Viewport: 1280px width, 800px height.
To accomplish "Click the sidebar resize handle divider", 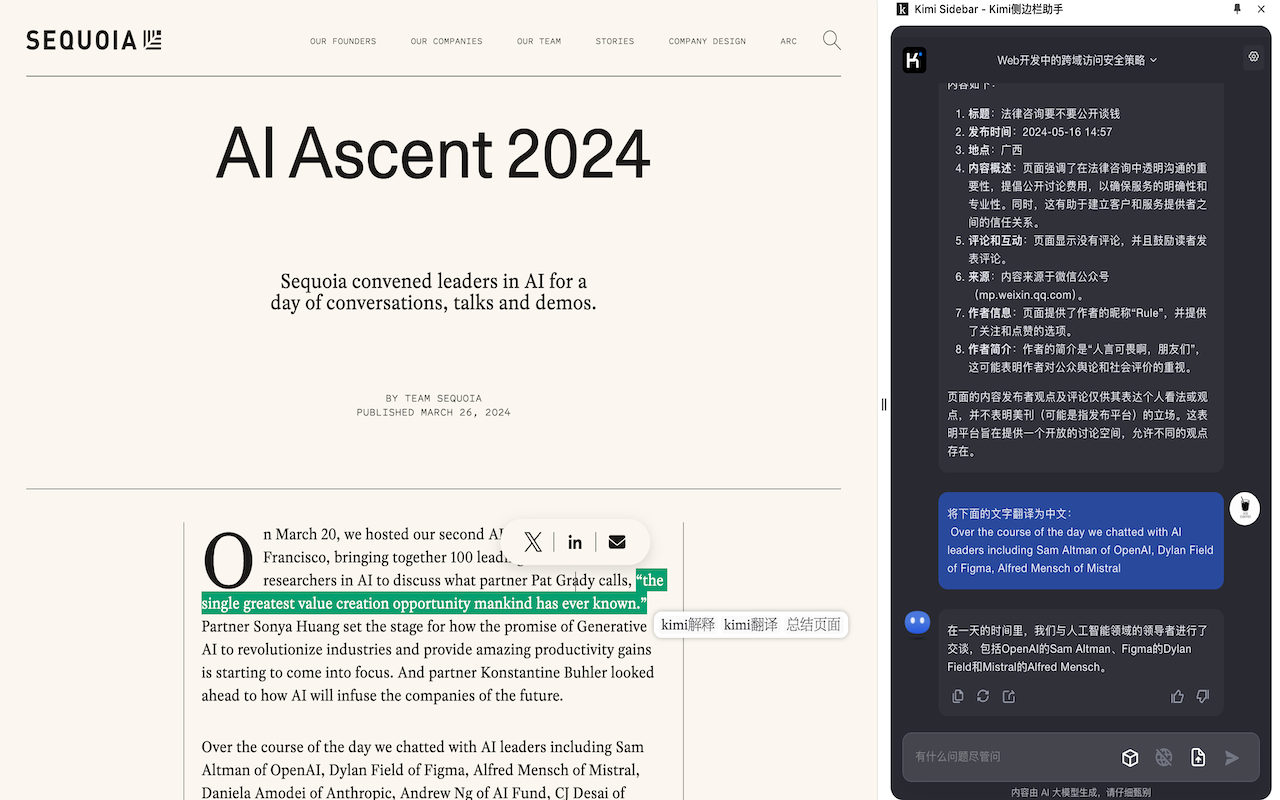I will tap(883, 404).
